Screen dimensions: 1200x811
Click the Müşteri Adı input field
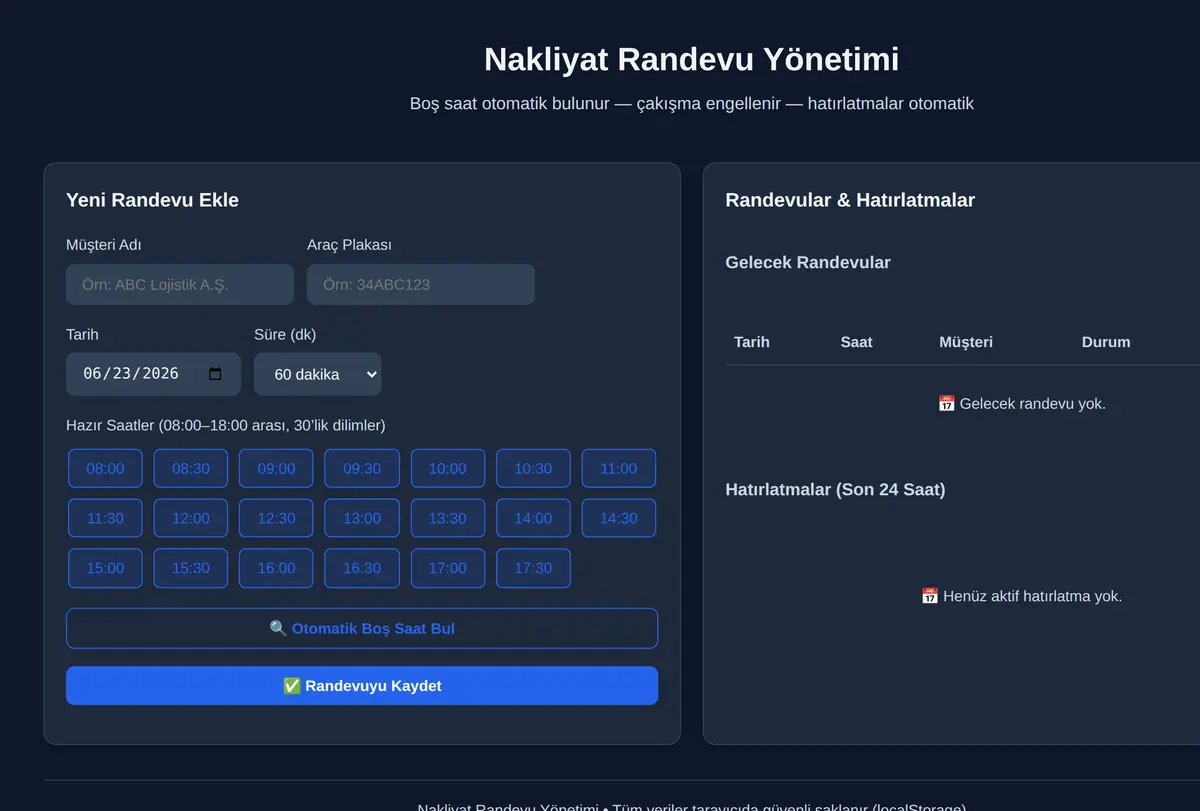[x=180, y=284]
